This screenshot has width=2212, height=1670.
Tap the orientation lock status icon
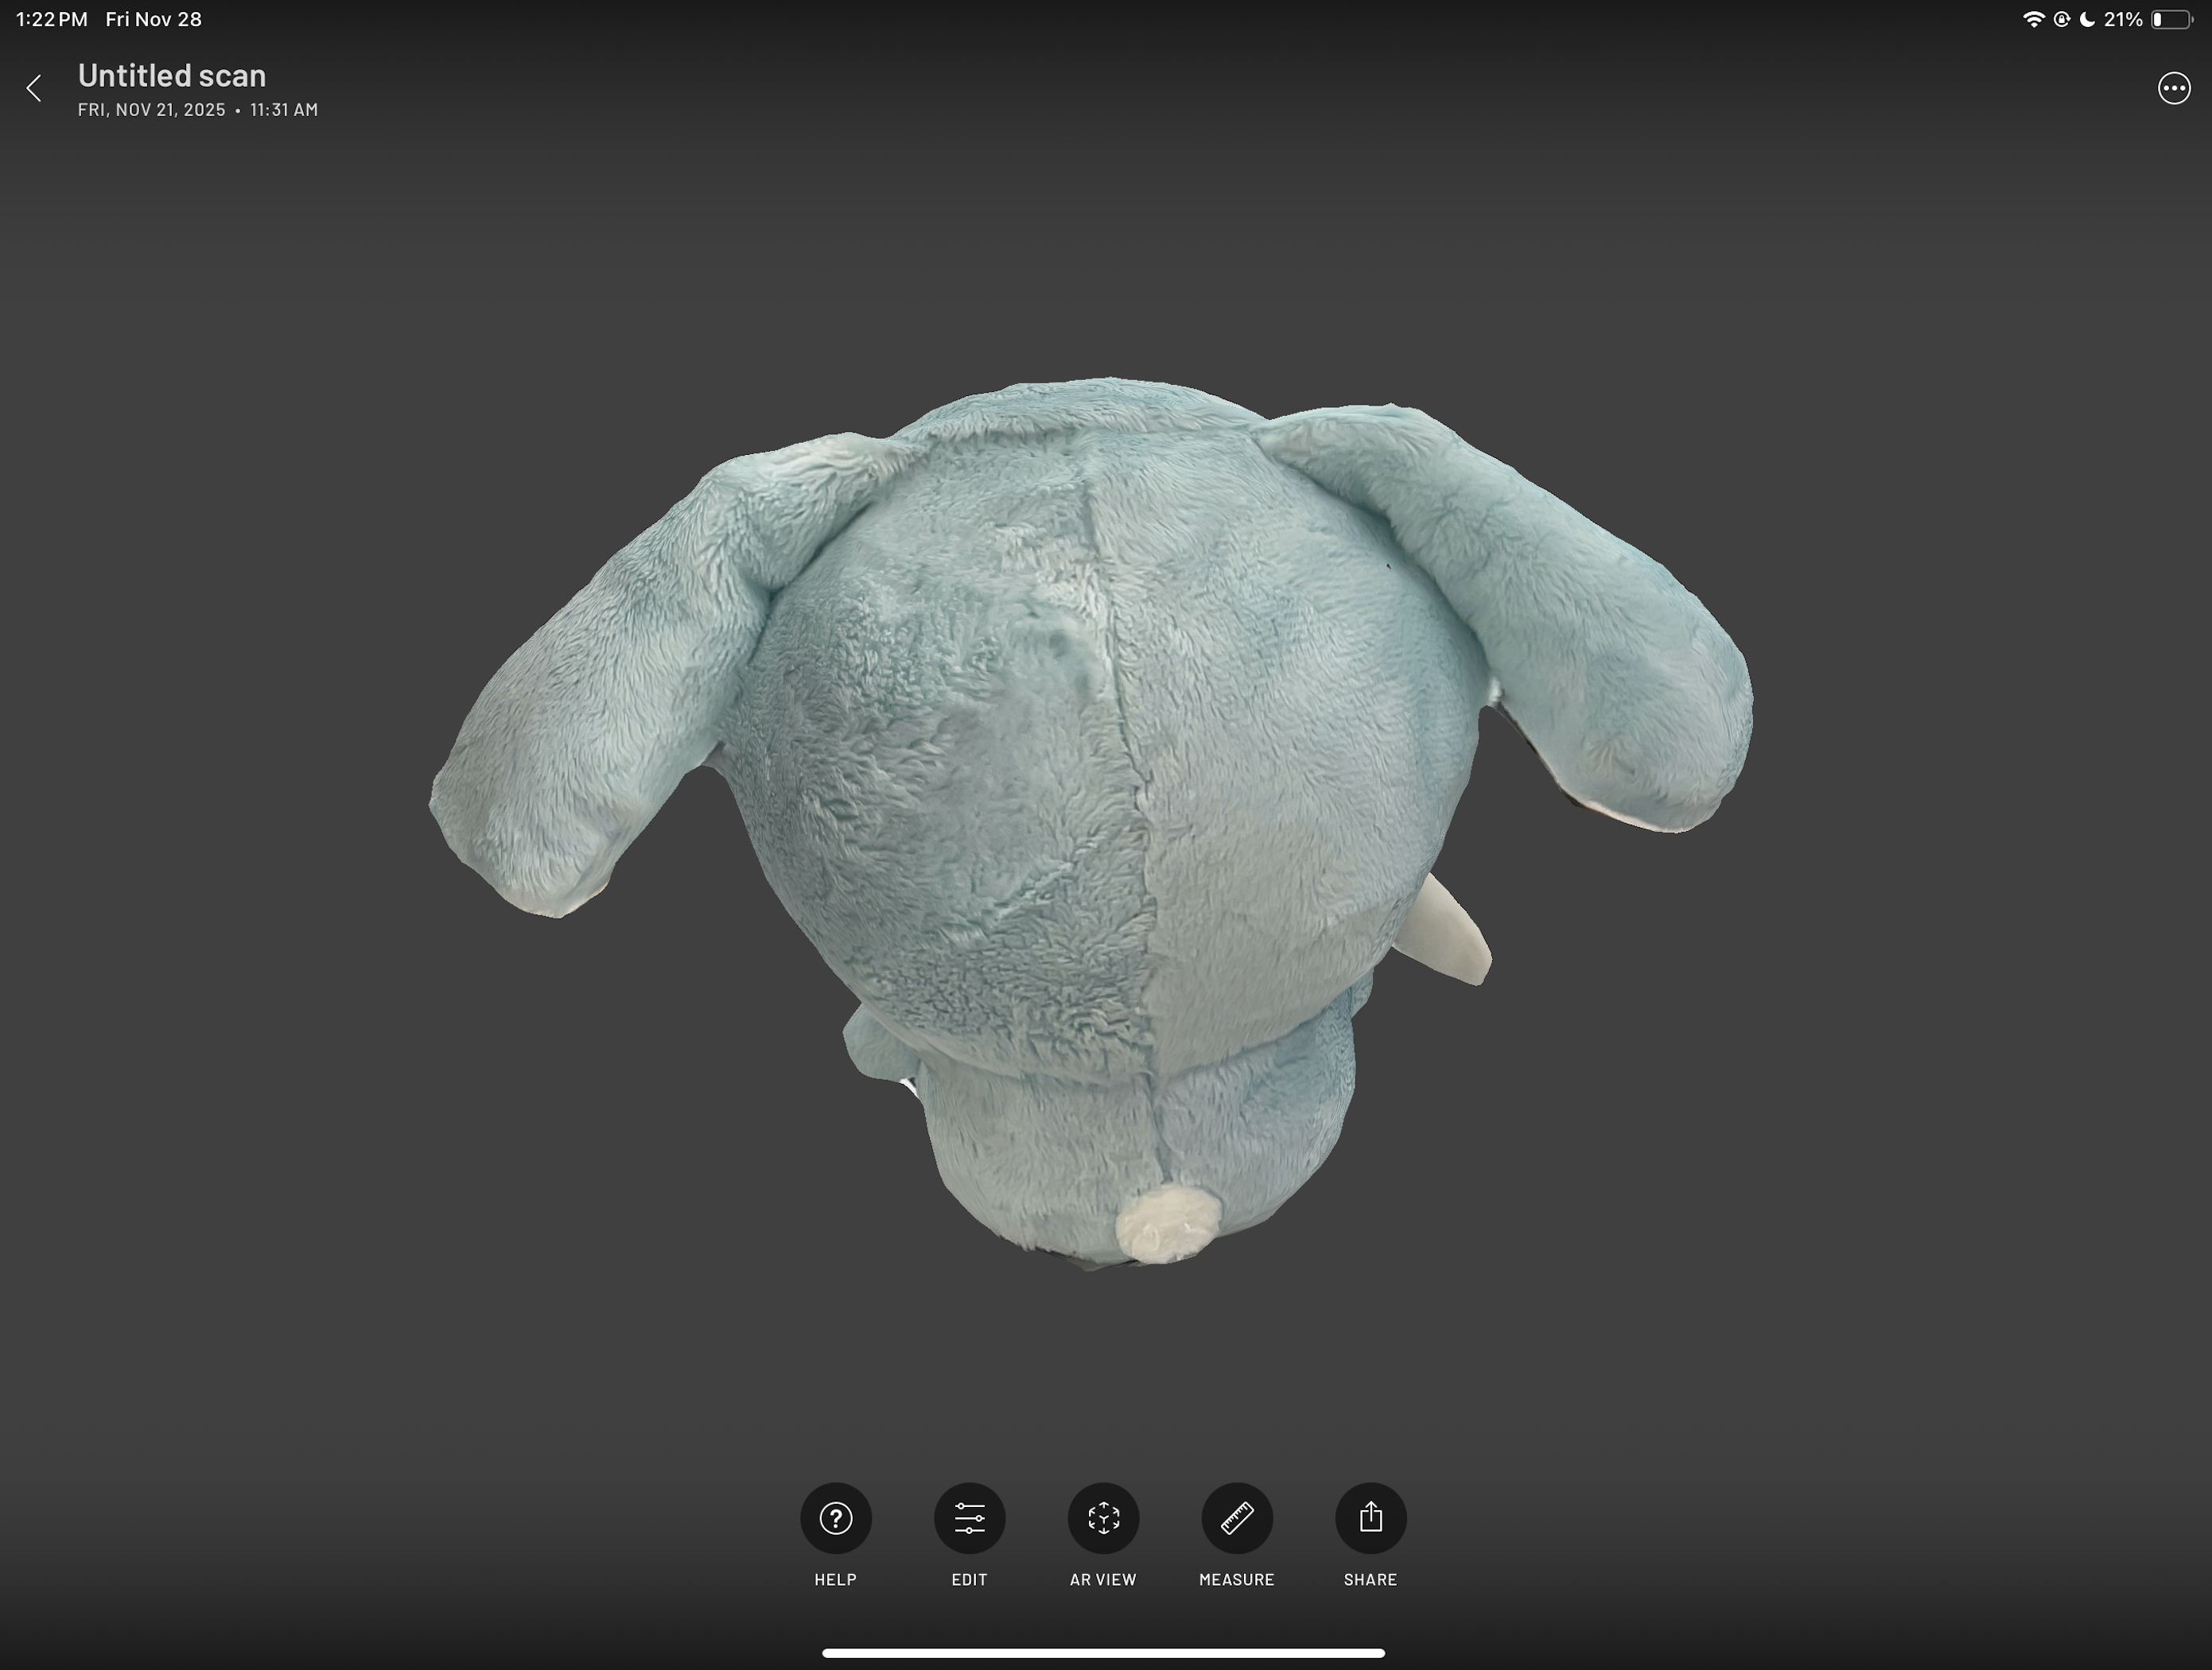pyautogui.click(x=2061, y=20)
